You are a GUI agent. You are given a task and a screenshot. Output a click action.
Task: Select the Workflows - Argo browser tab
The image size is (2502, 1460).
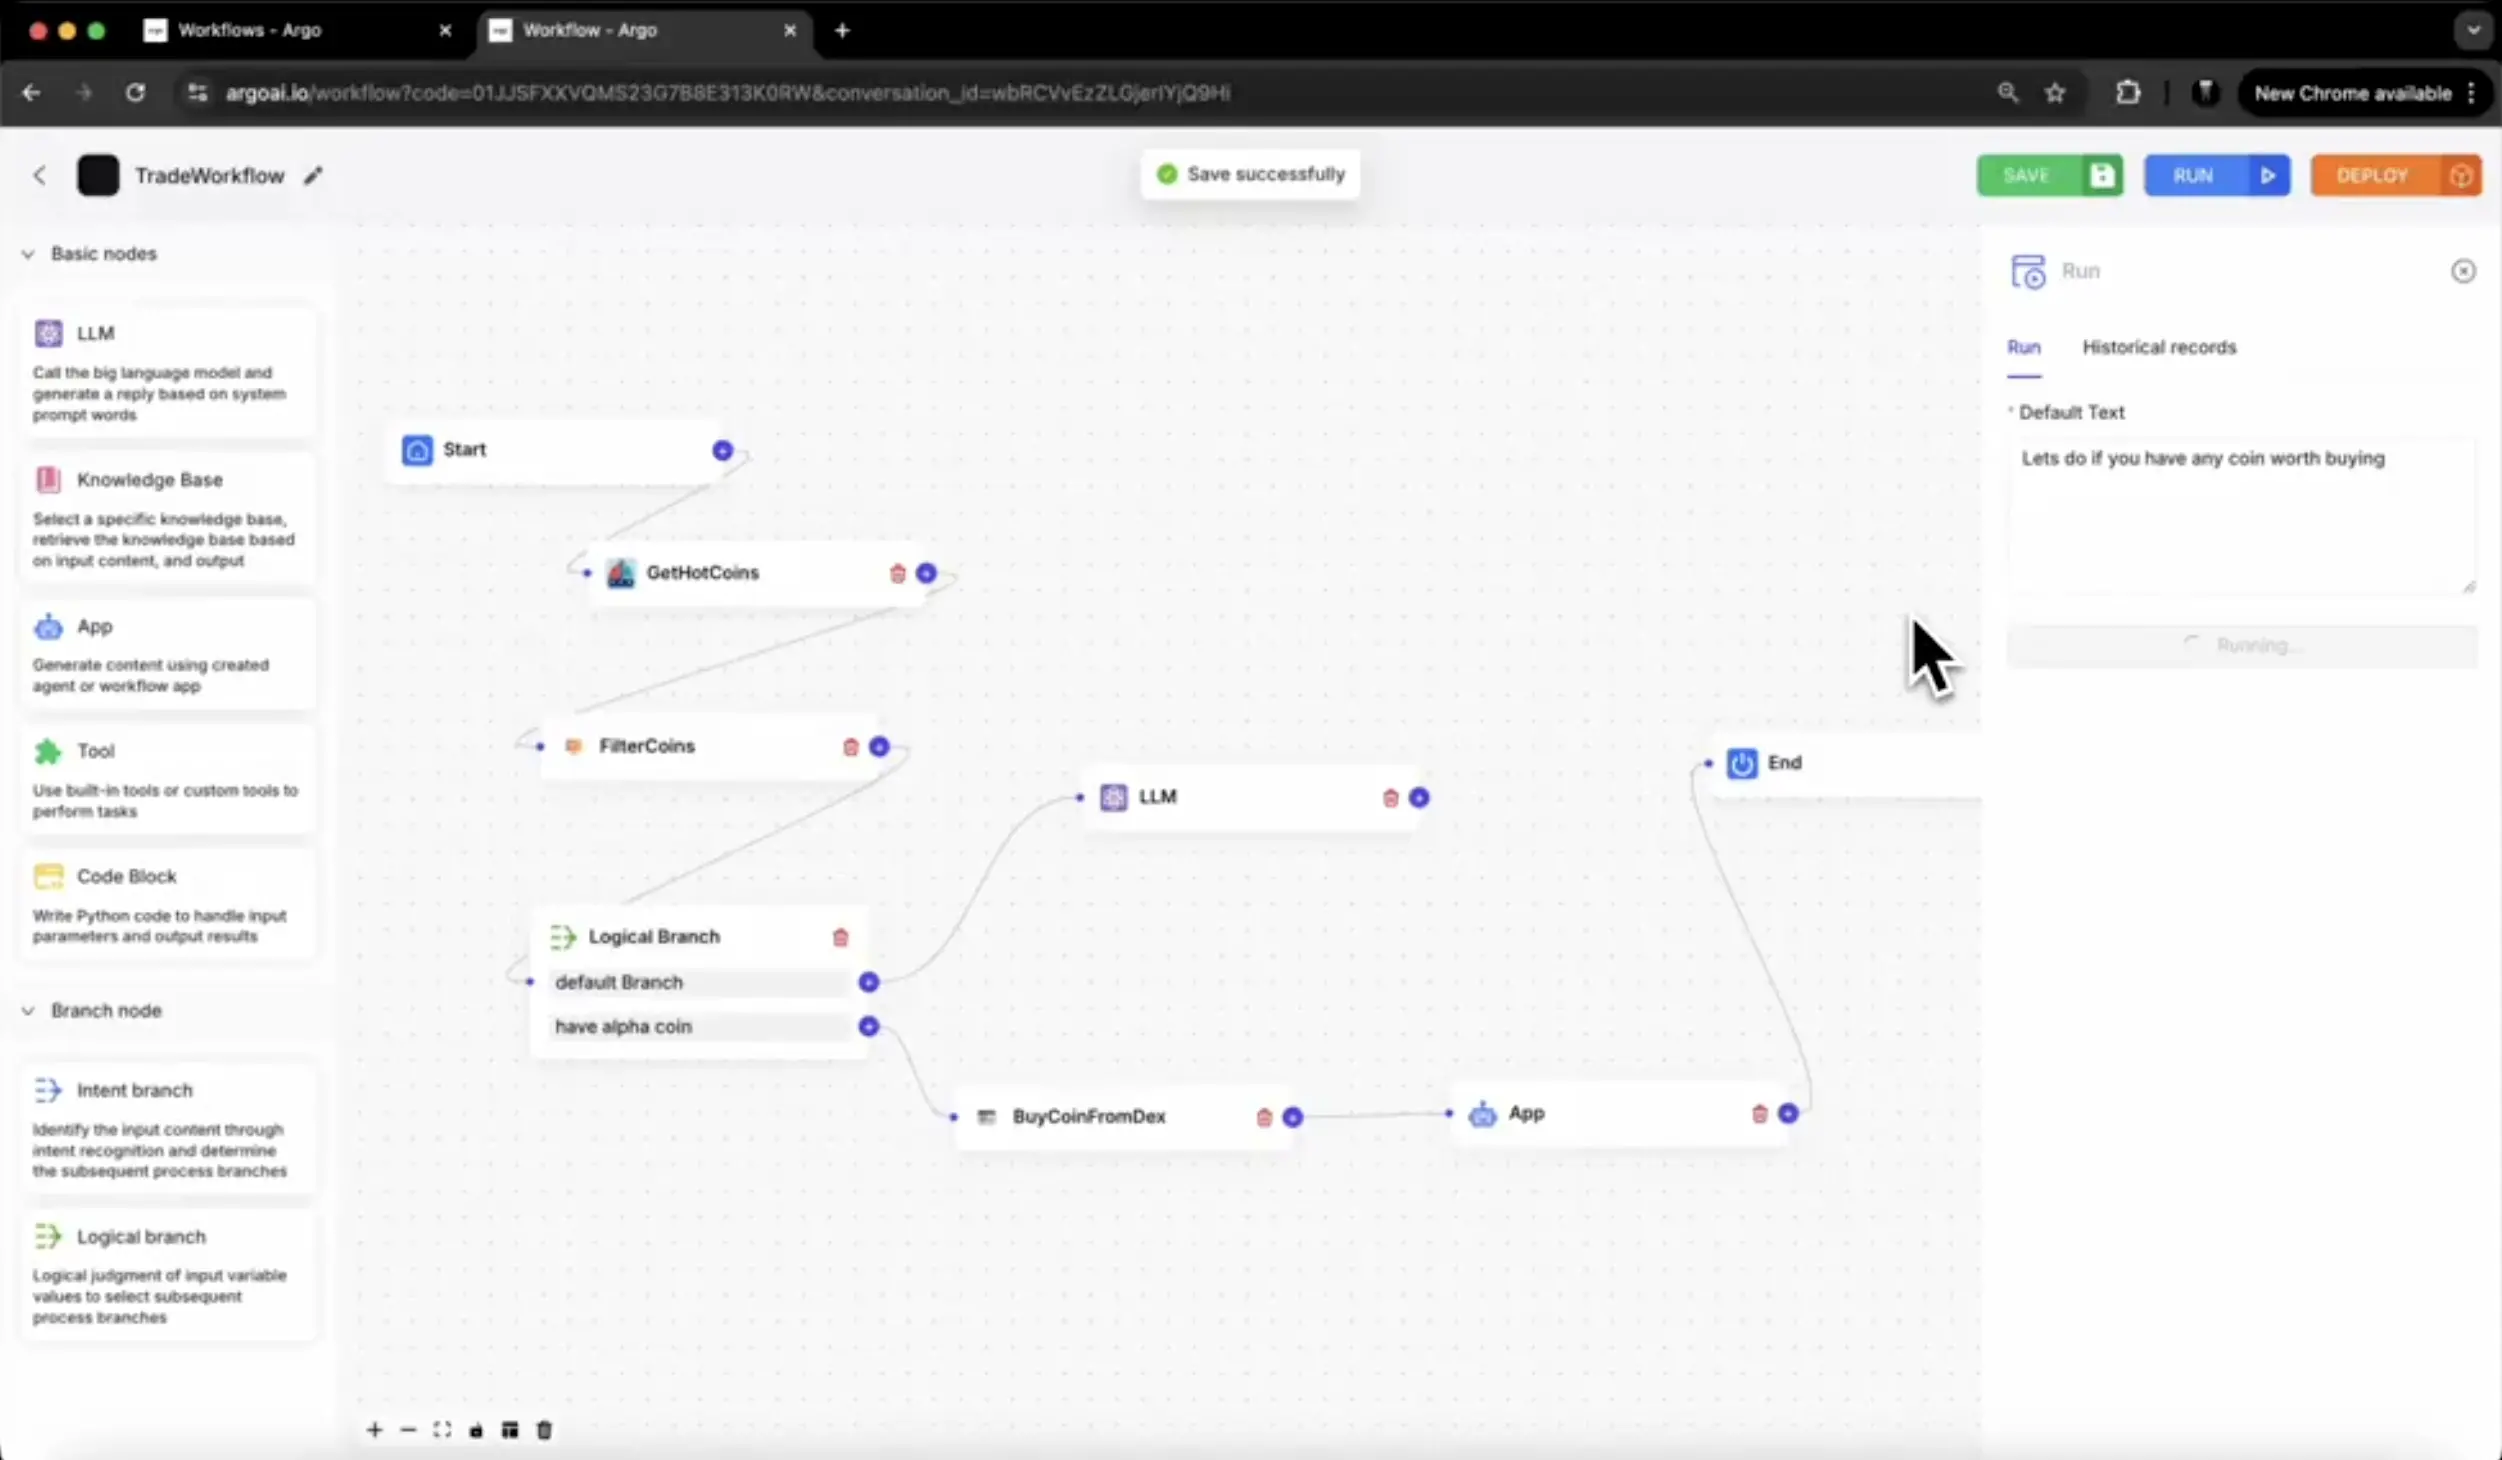pyautogui.click(x=250, y=30)
